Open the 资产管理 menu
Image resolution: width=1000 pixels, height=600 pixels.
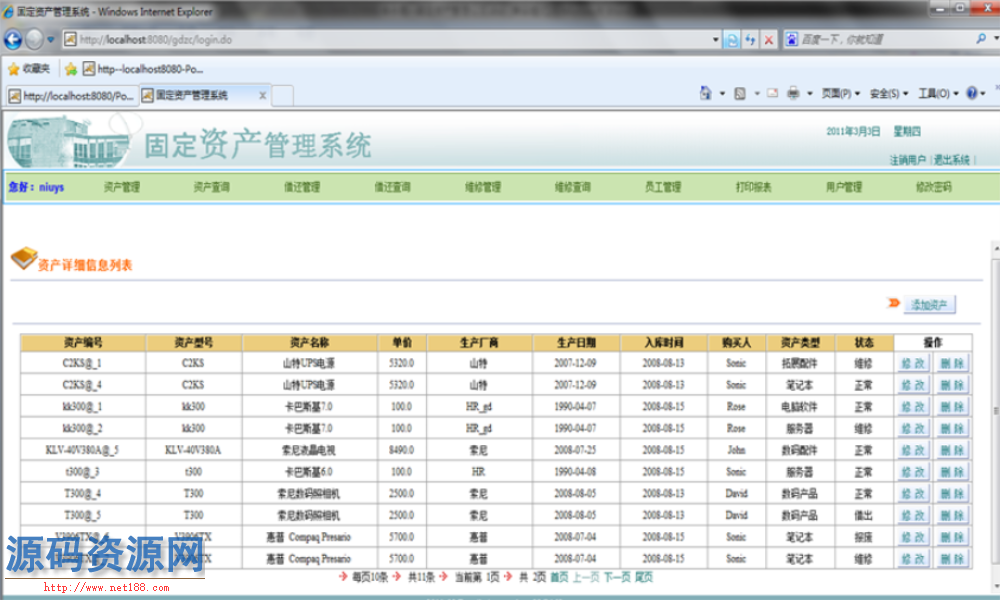(121, 187)
